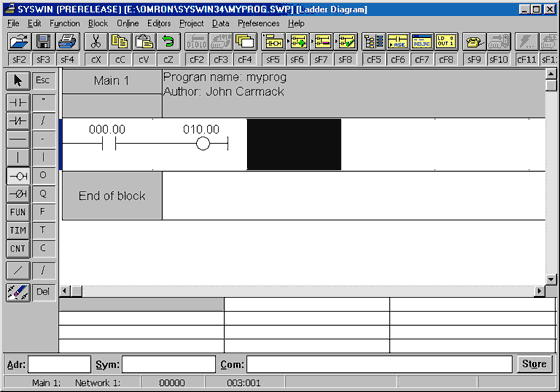Select the diagonal line invert tool
Screen dimensions: 560x392
(x=18, y=271)
